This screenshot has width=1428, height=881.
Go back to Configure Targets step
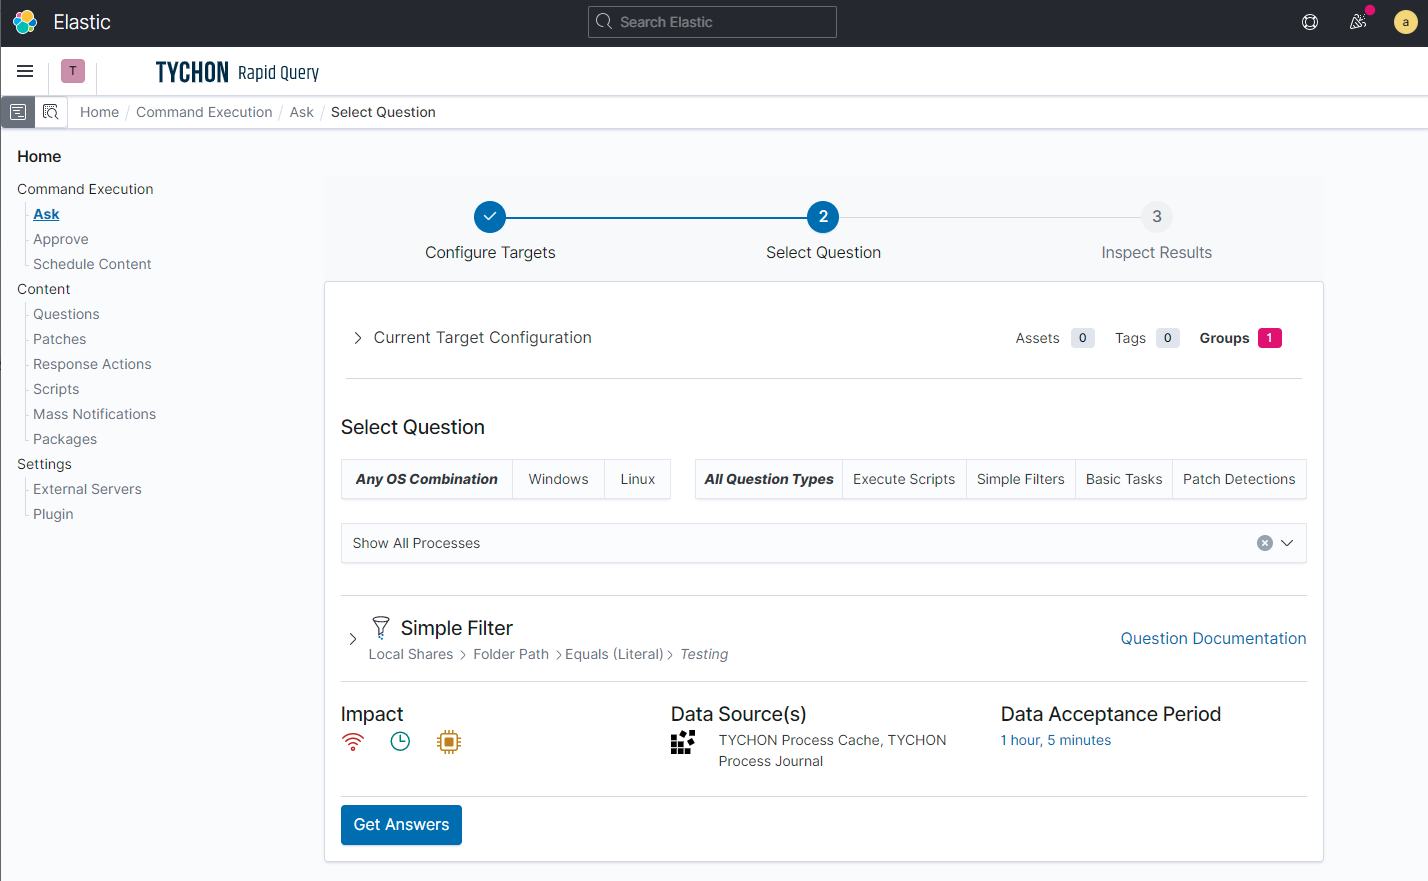tap(490, 217)
